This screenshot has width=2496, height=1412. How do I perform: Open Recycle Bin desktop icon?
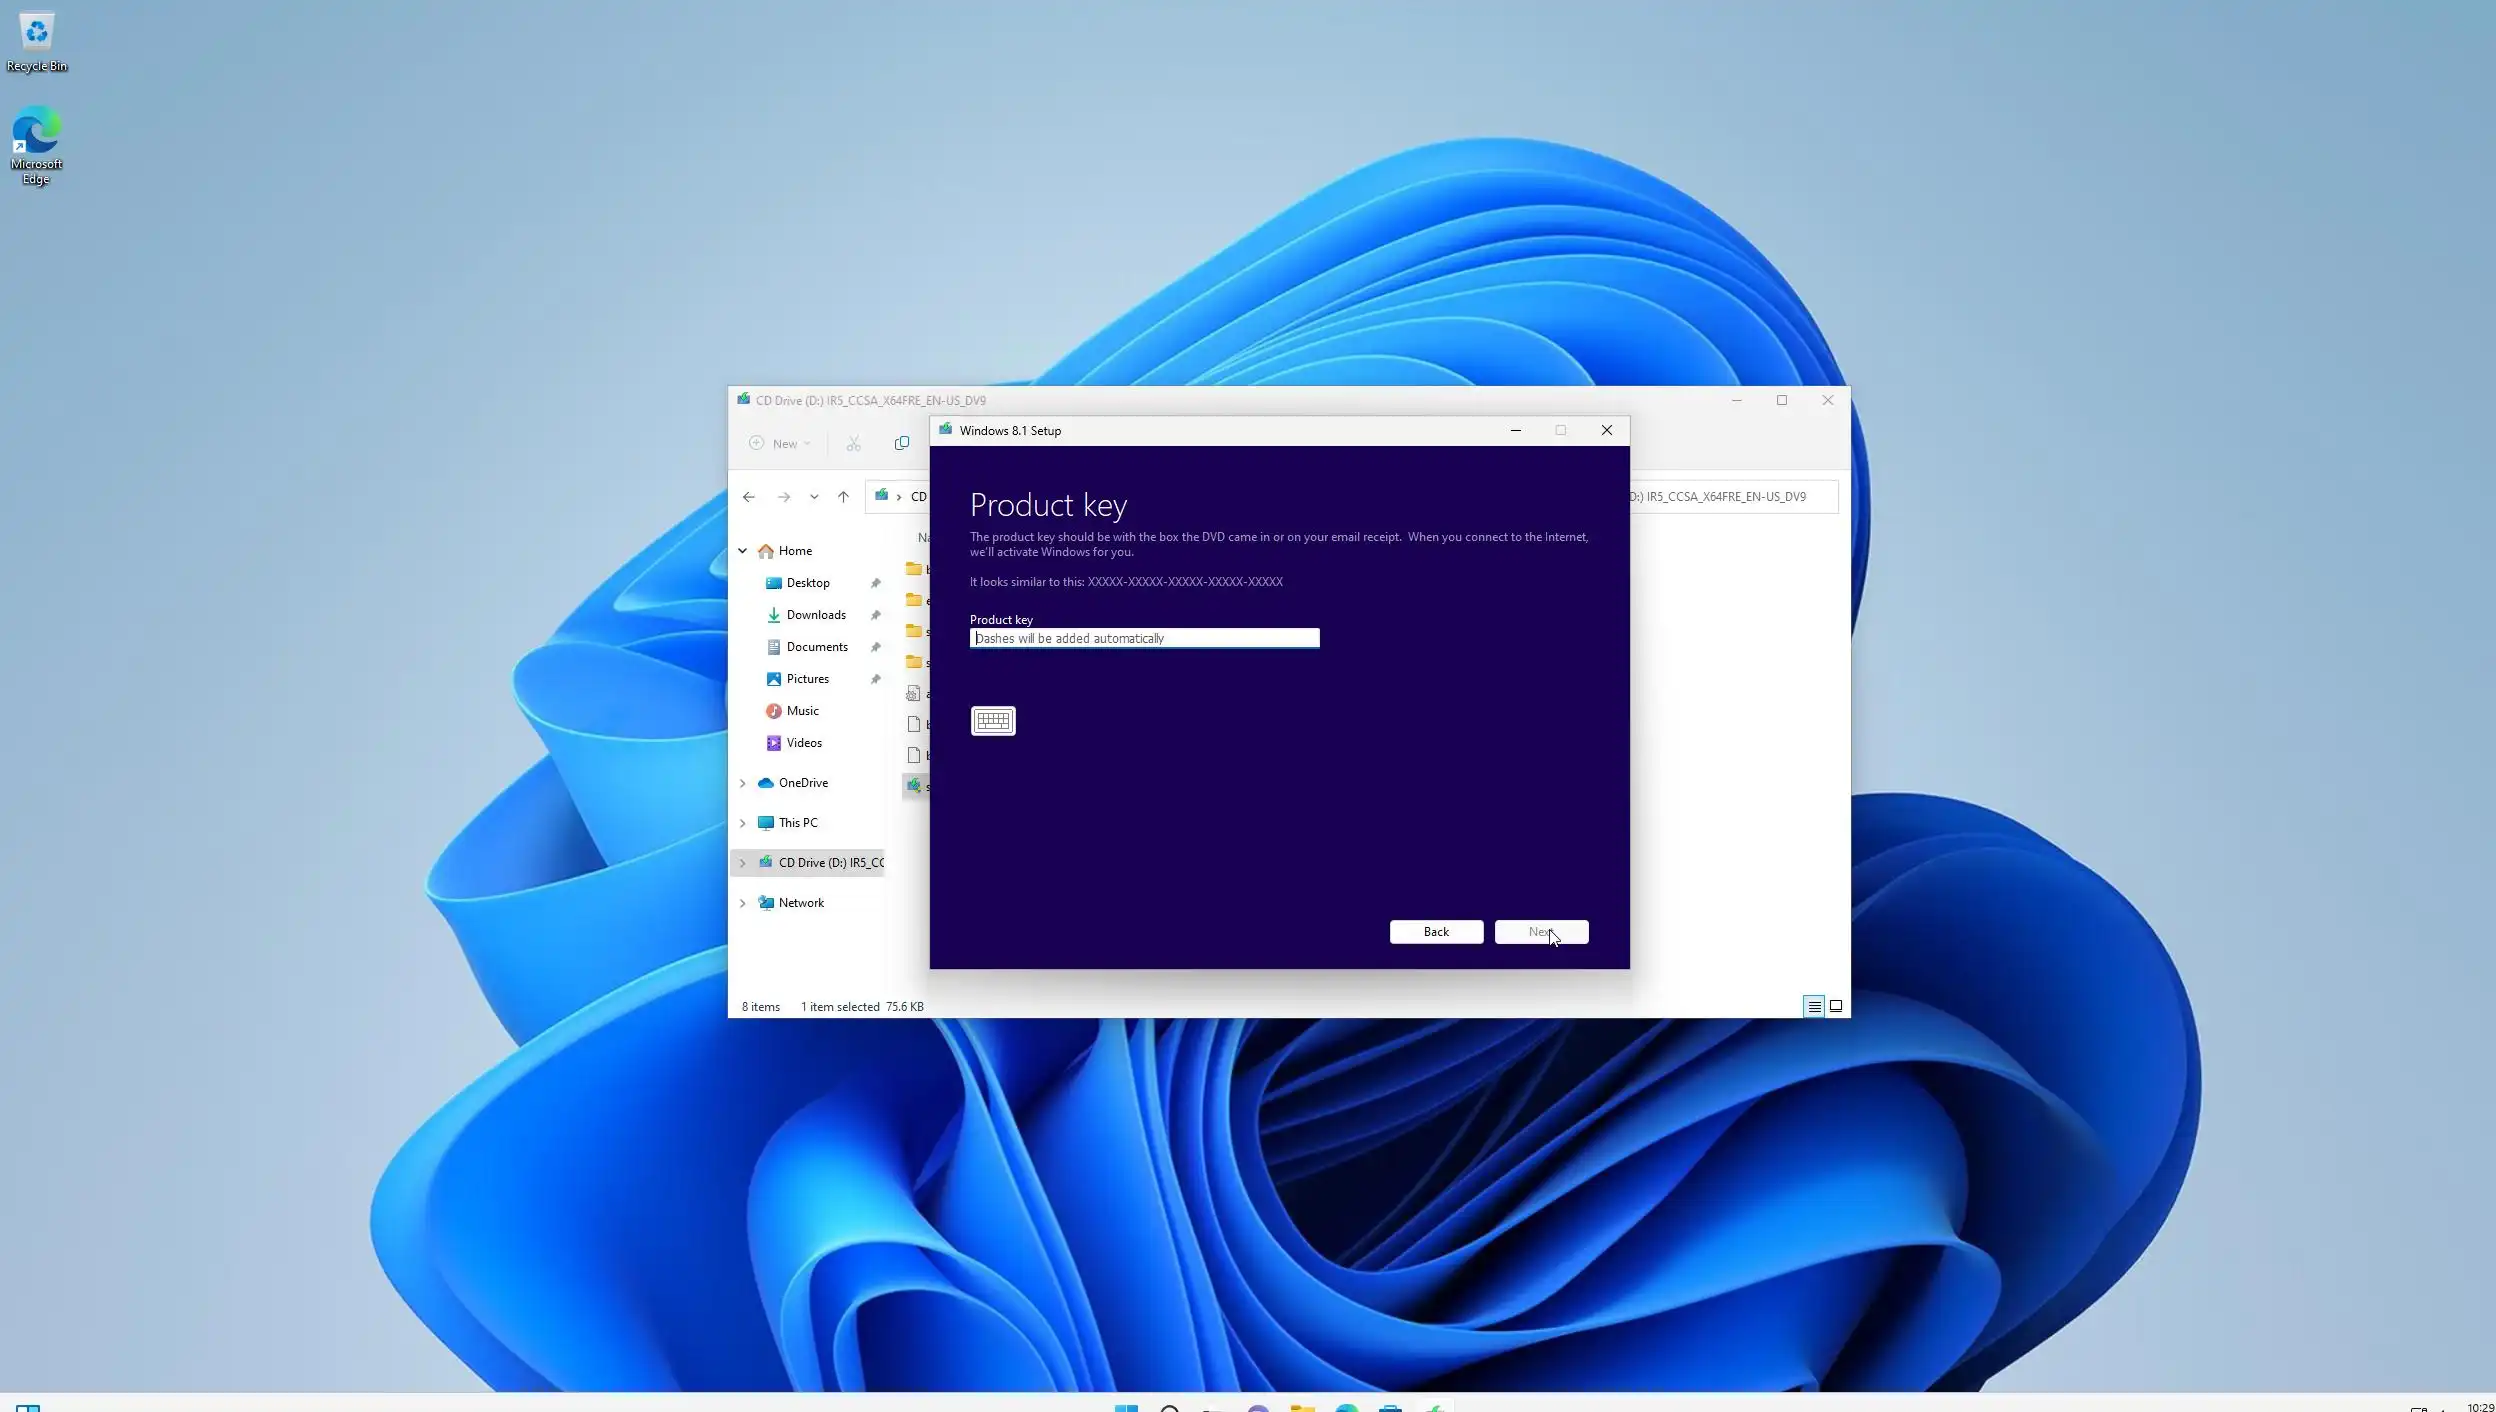(x=37, y=42)
